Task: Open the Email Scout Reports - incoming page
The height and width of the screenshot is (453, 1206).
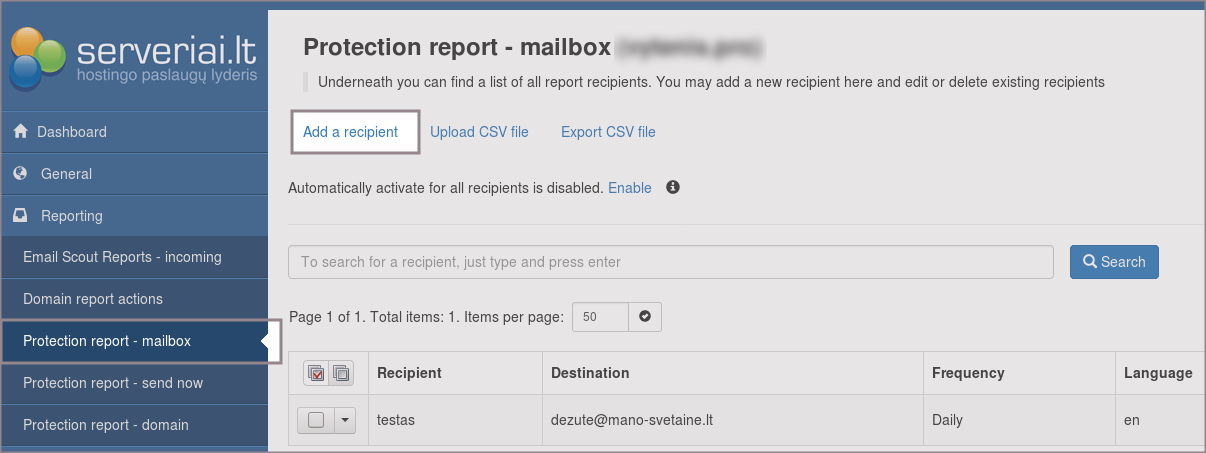Action: tap(122, 257)
